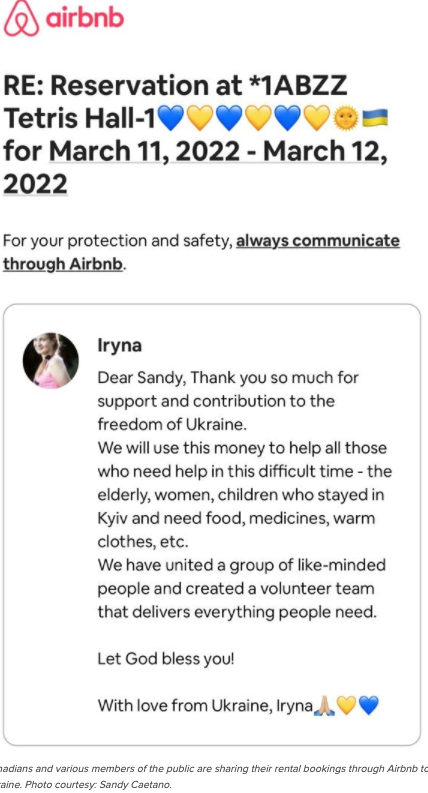428x793 pixels.
Task: Click the sun face emoji in title
Action: pyautogui.click(x=346, y=118)
